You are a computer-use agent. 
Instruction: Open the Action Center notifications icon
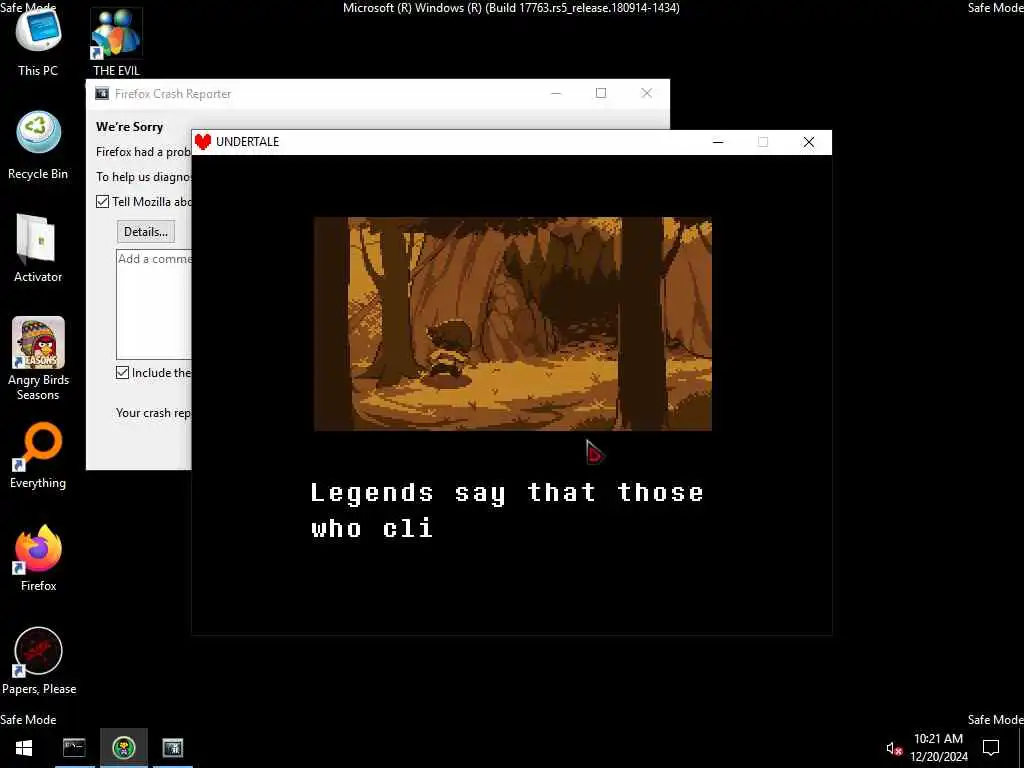pyautogui.click(x=991, y=748)
